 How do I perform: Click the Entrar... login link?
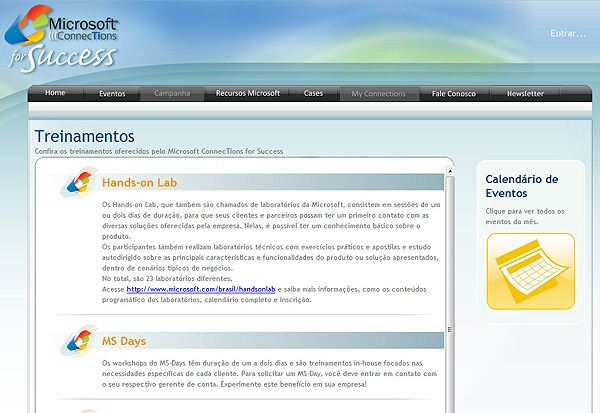point(568,34)
